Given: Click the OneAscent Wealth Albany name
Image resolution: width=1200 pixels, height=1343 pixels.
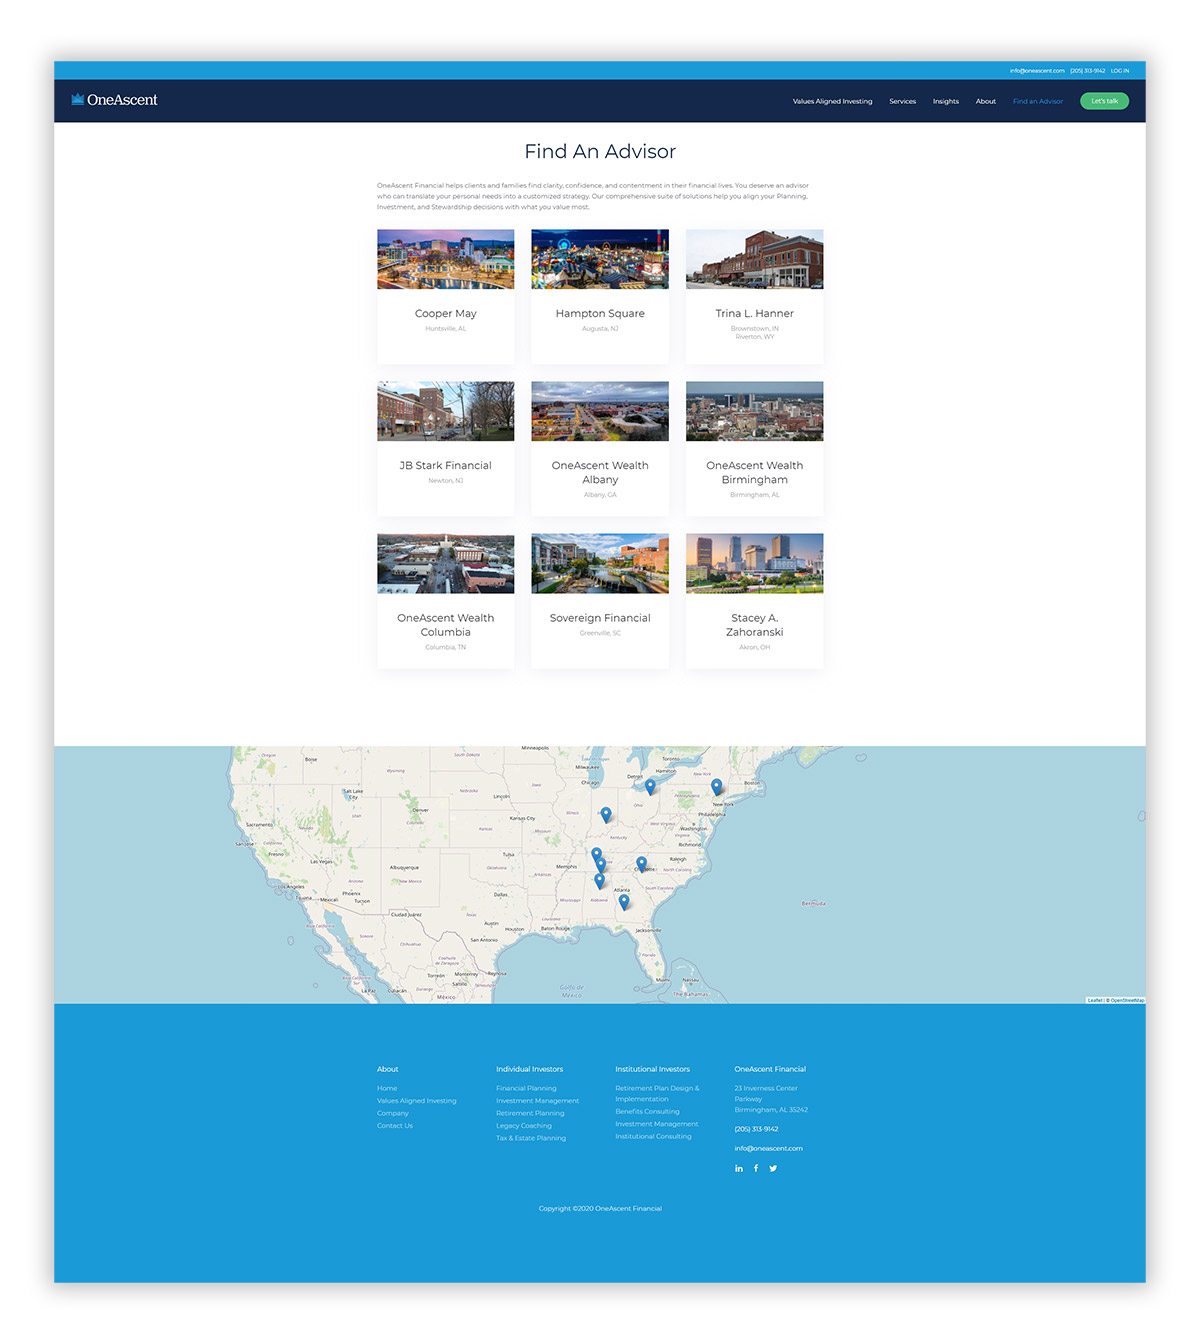Looking at the screenshot, I should point(600,473).
